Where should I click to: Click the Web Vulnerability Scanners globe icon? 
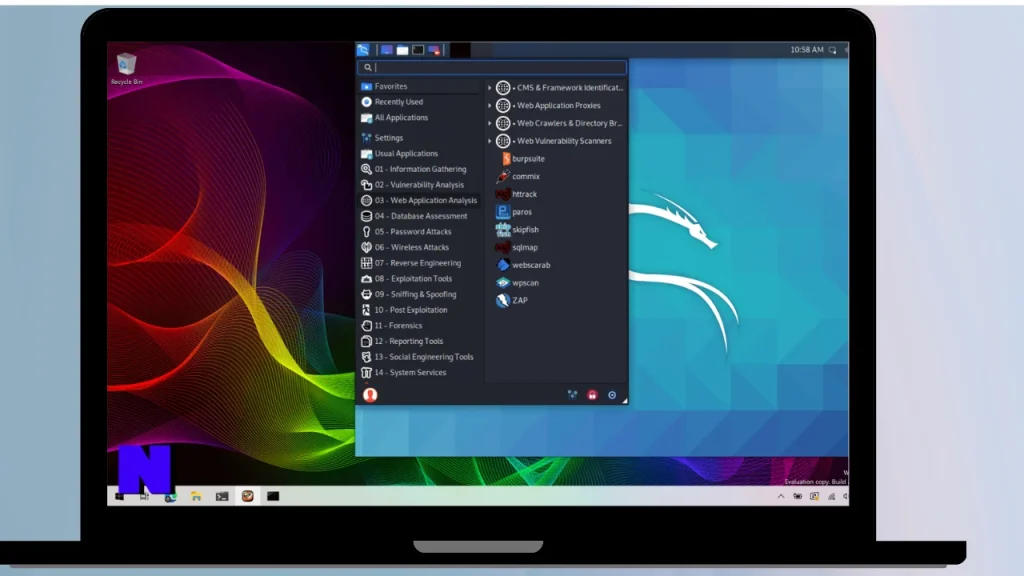pyautogui.click(x=503, y=141)
